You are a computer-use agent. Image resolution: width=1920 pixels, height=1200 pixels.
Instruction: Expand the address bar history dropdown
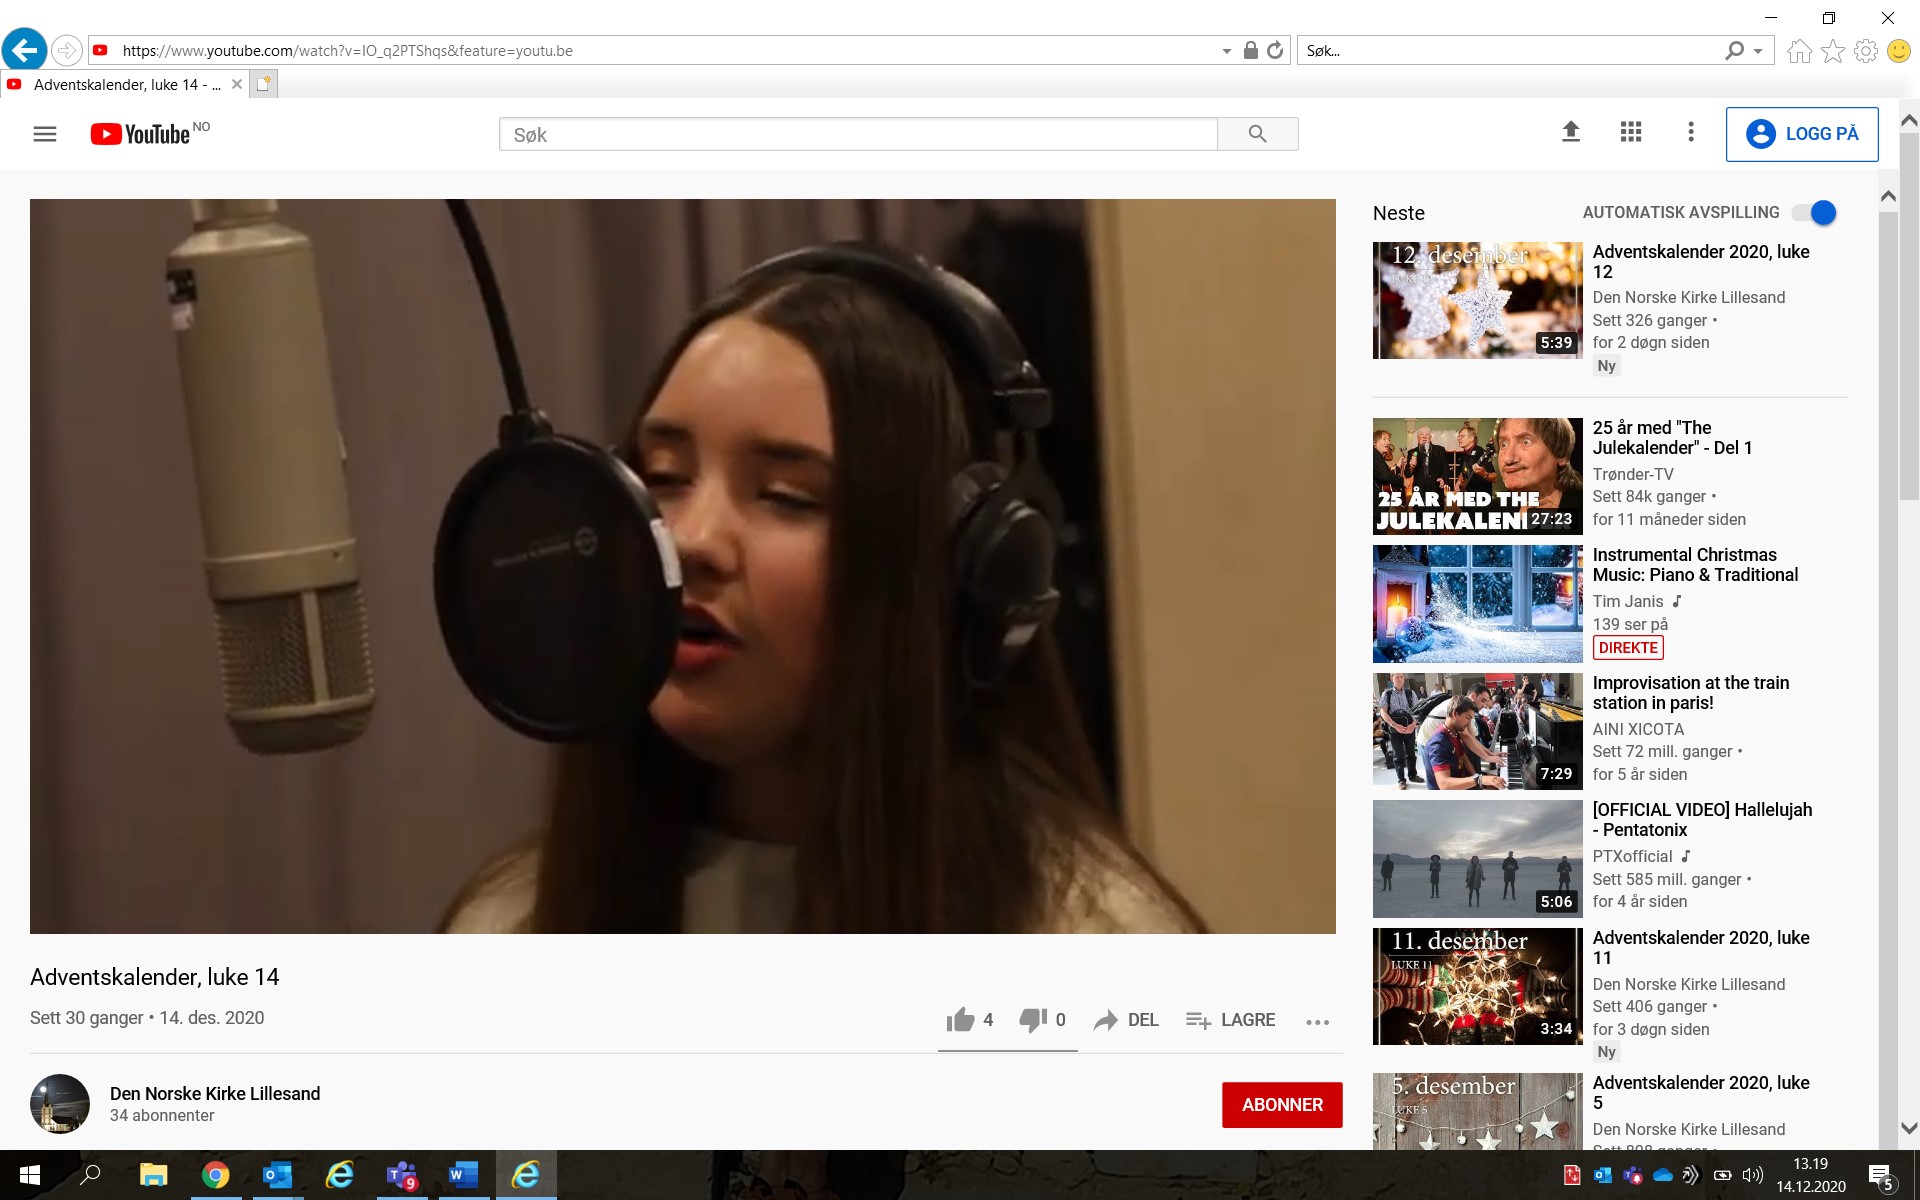click(x=1225, y=50)
